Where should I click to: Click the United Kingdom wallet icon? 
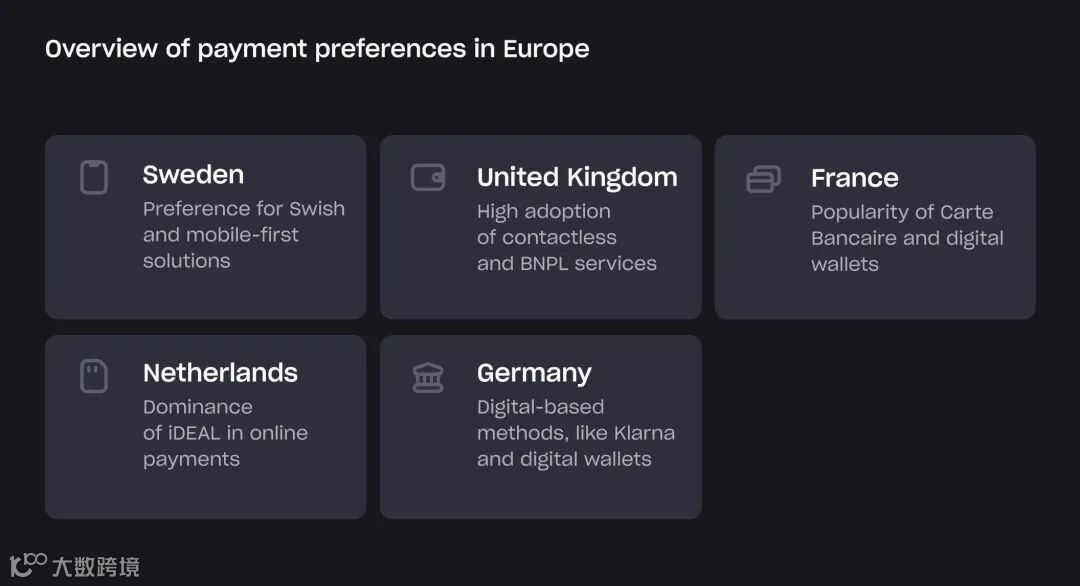pyautogui.click(x=428, y=177)
